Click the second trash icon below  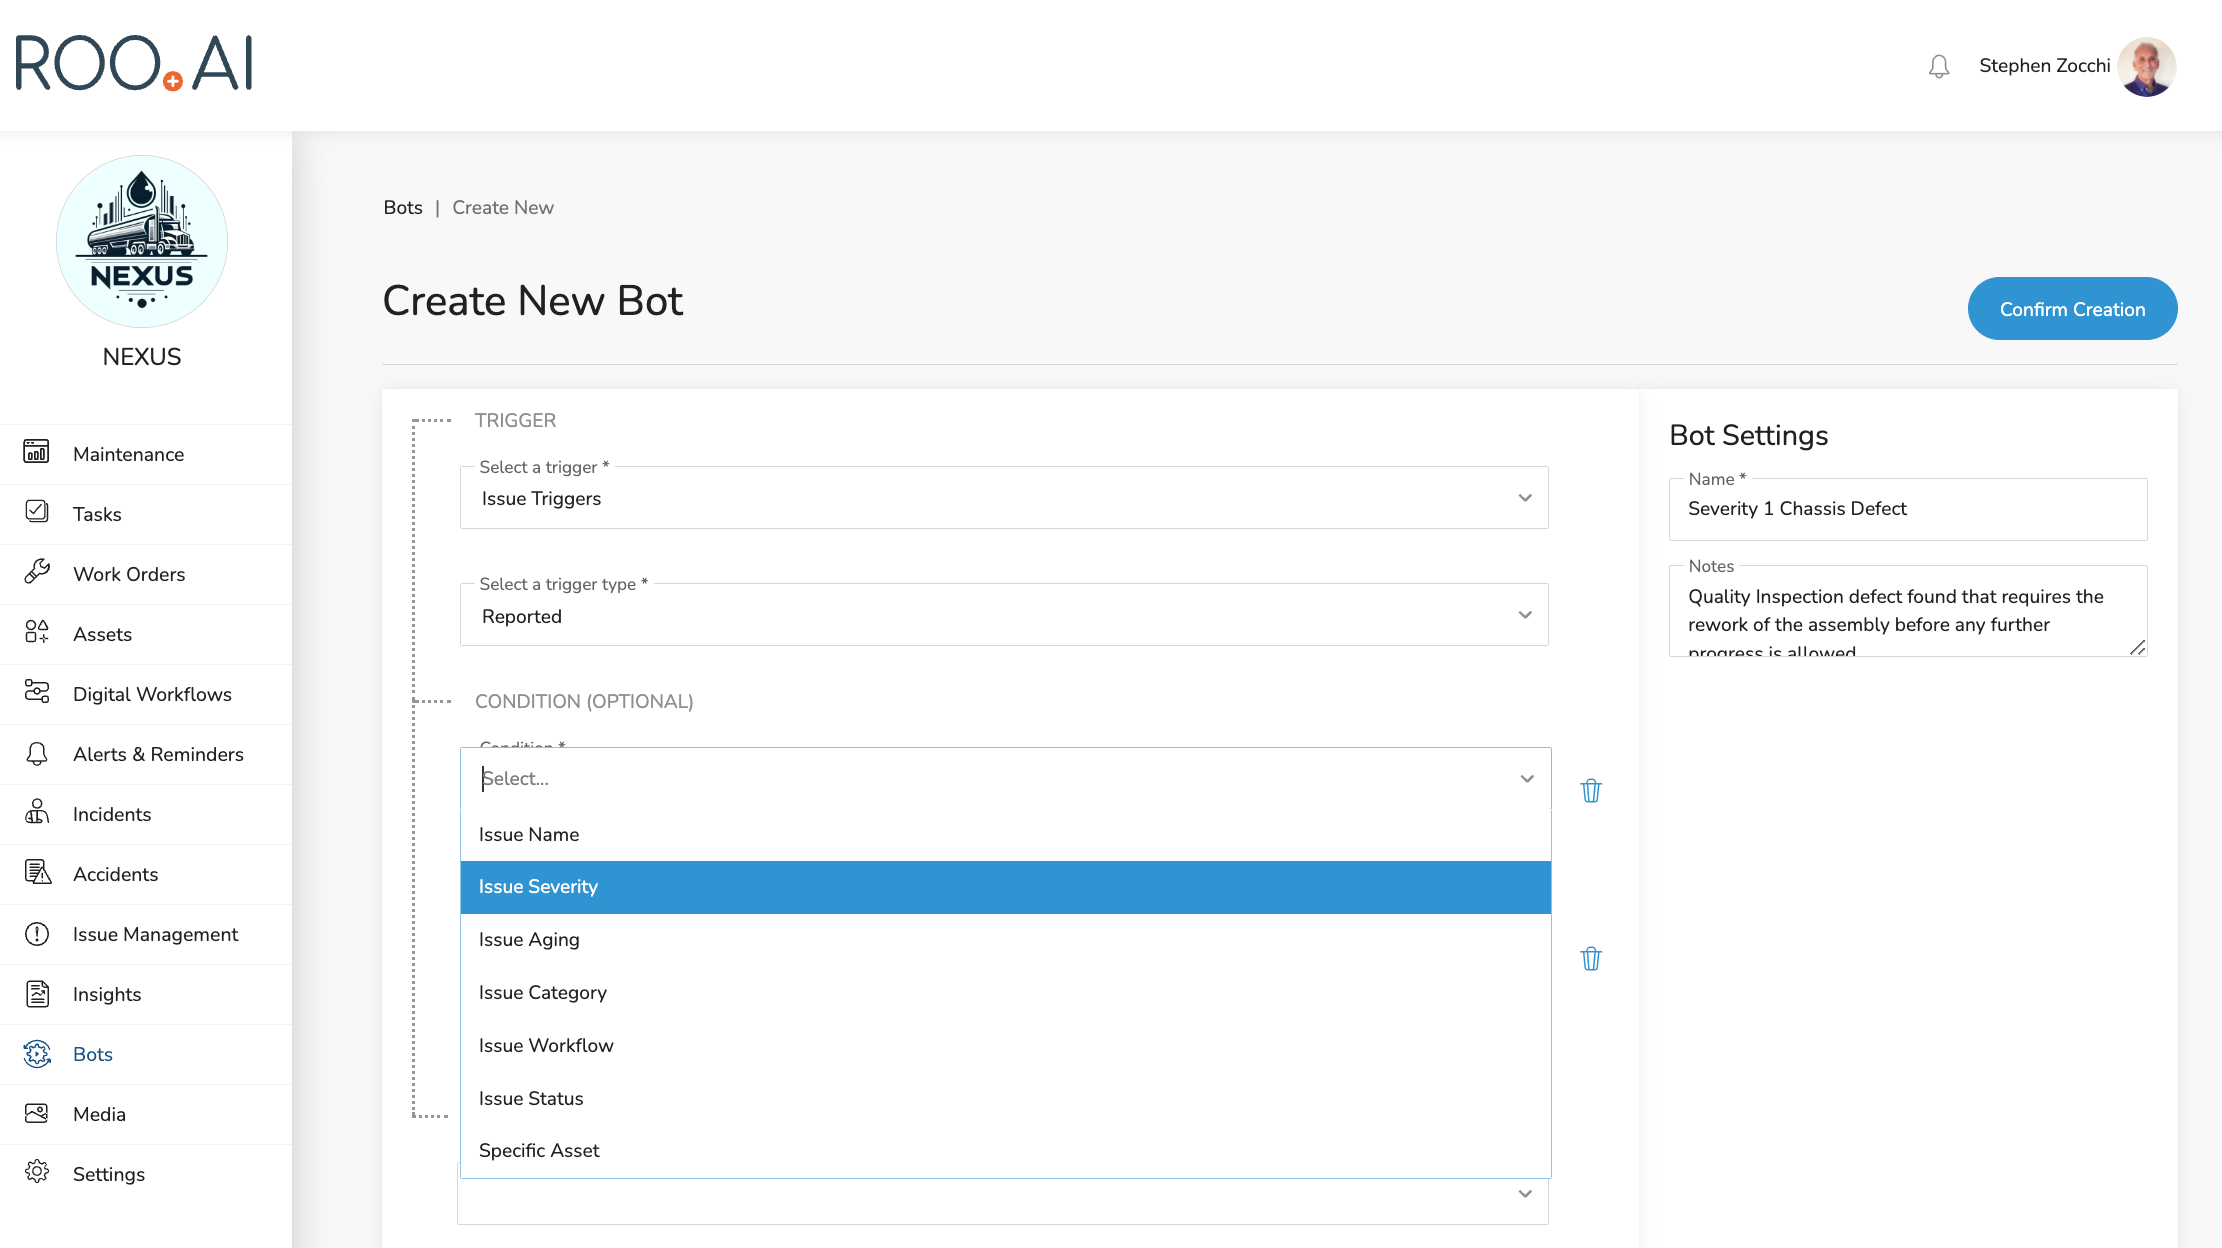[1590, 959]
